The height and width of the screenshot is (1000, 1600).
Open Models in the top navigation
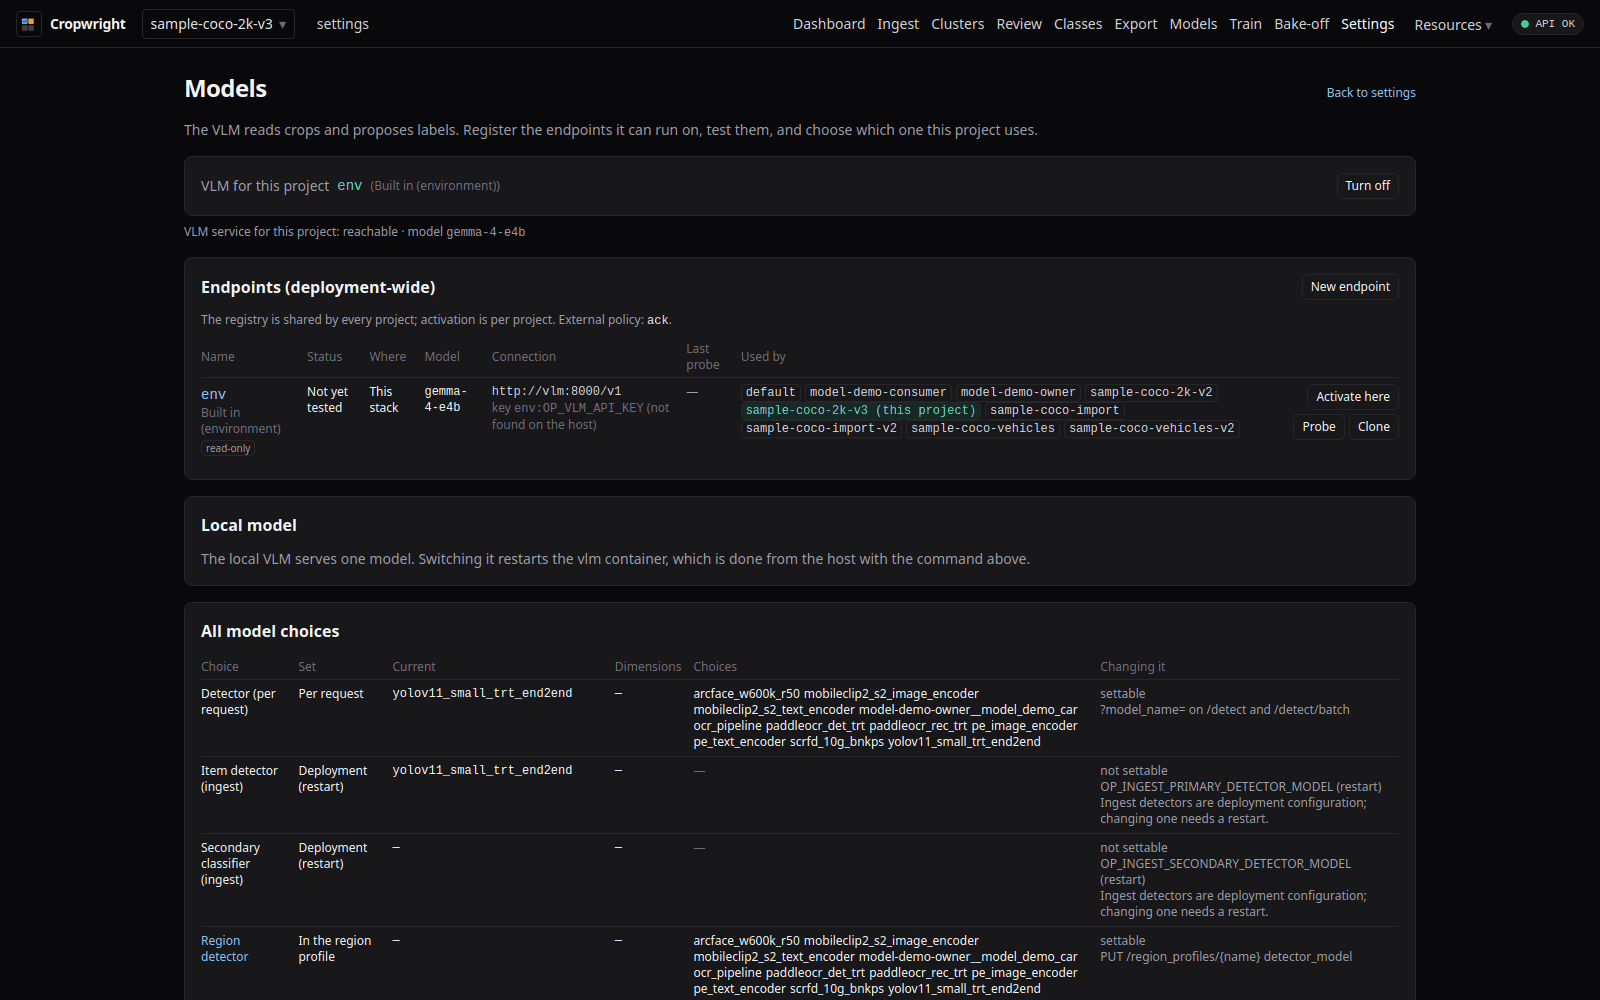point(1193,24)
